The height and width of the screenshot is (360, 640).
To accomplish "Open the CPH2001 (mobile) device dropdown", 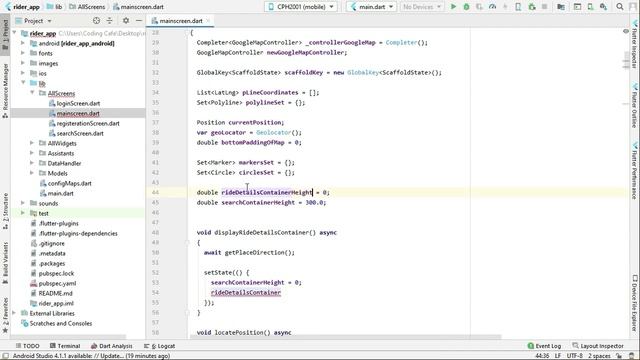I will tap(301, 7).
